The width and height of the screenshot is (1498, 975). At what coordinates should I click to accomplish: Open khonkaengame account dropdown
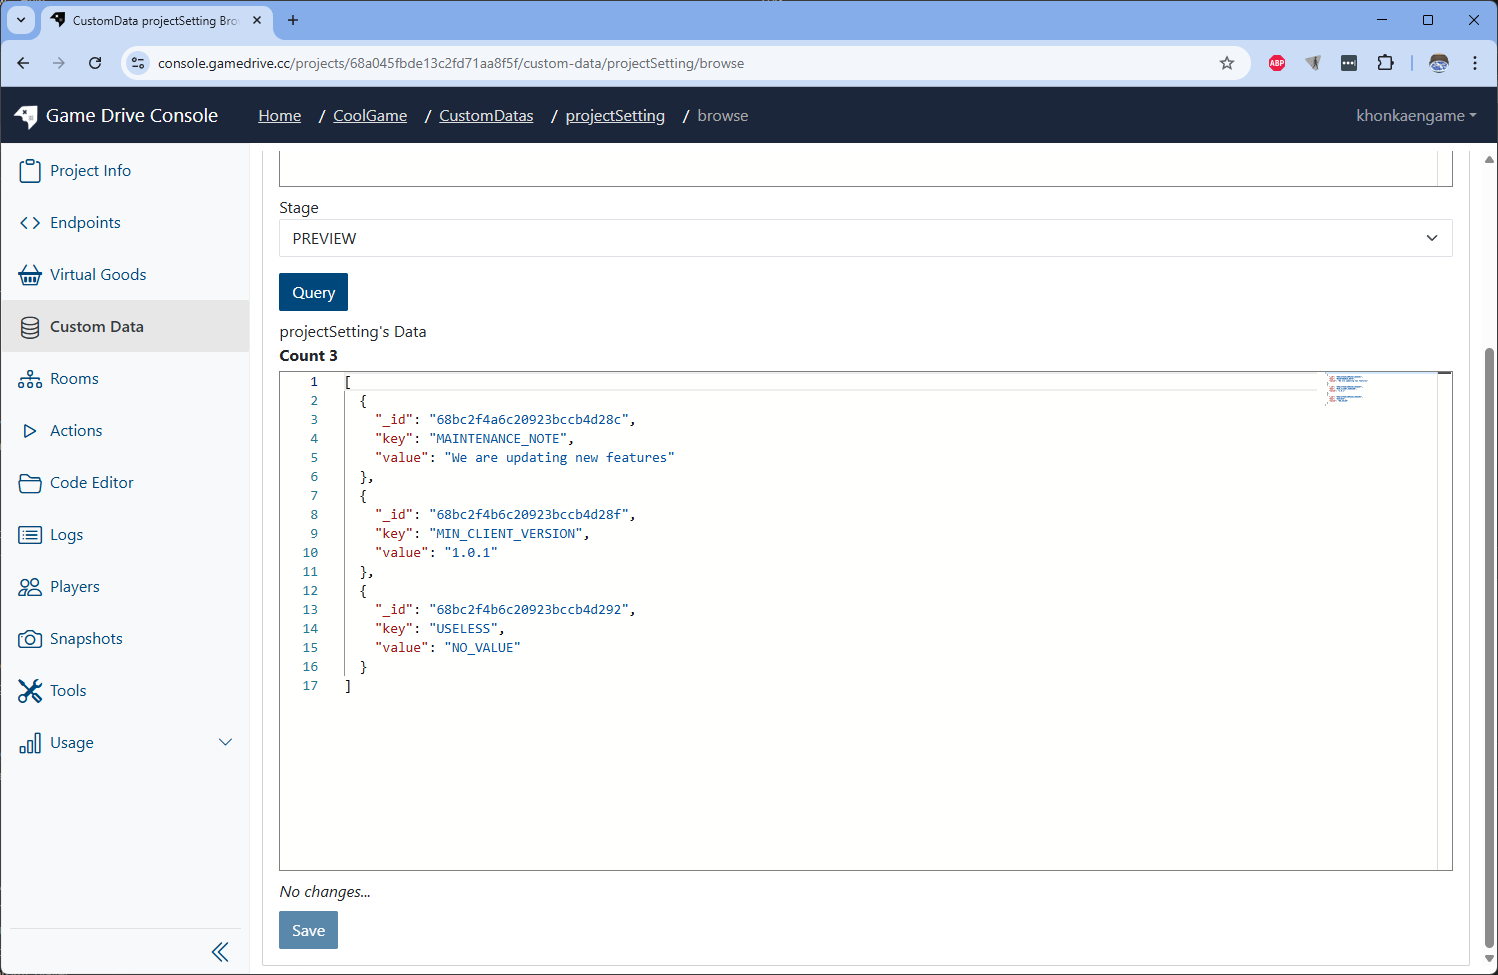pyautogui.click(x=1415, y=116)
